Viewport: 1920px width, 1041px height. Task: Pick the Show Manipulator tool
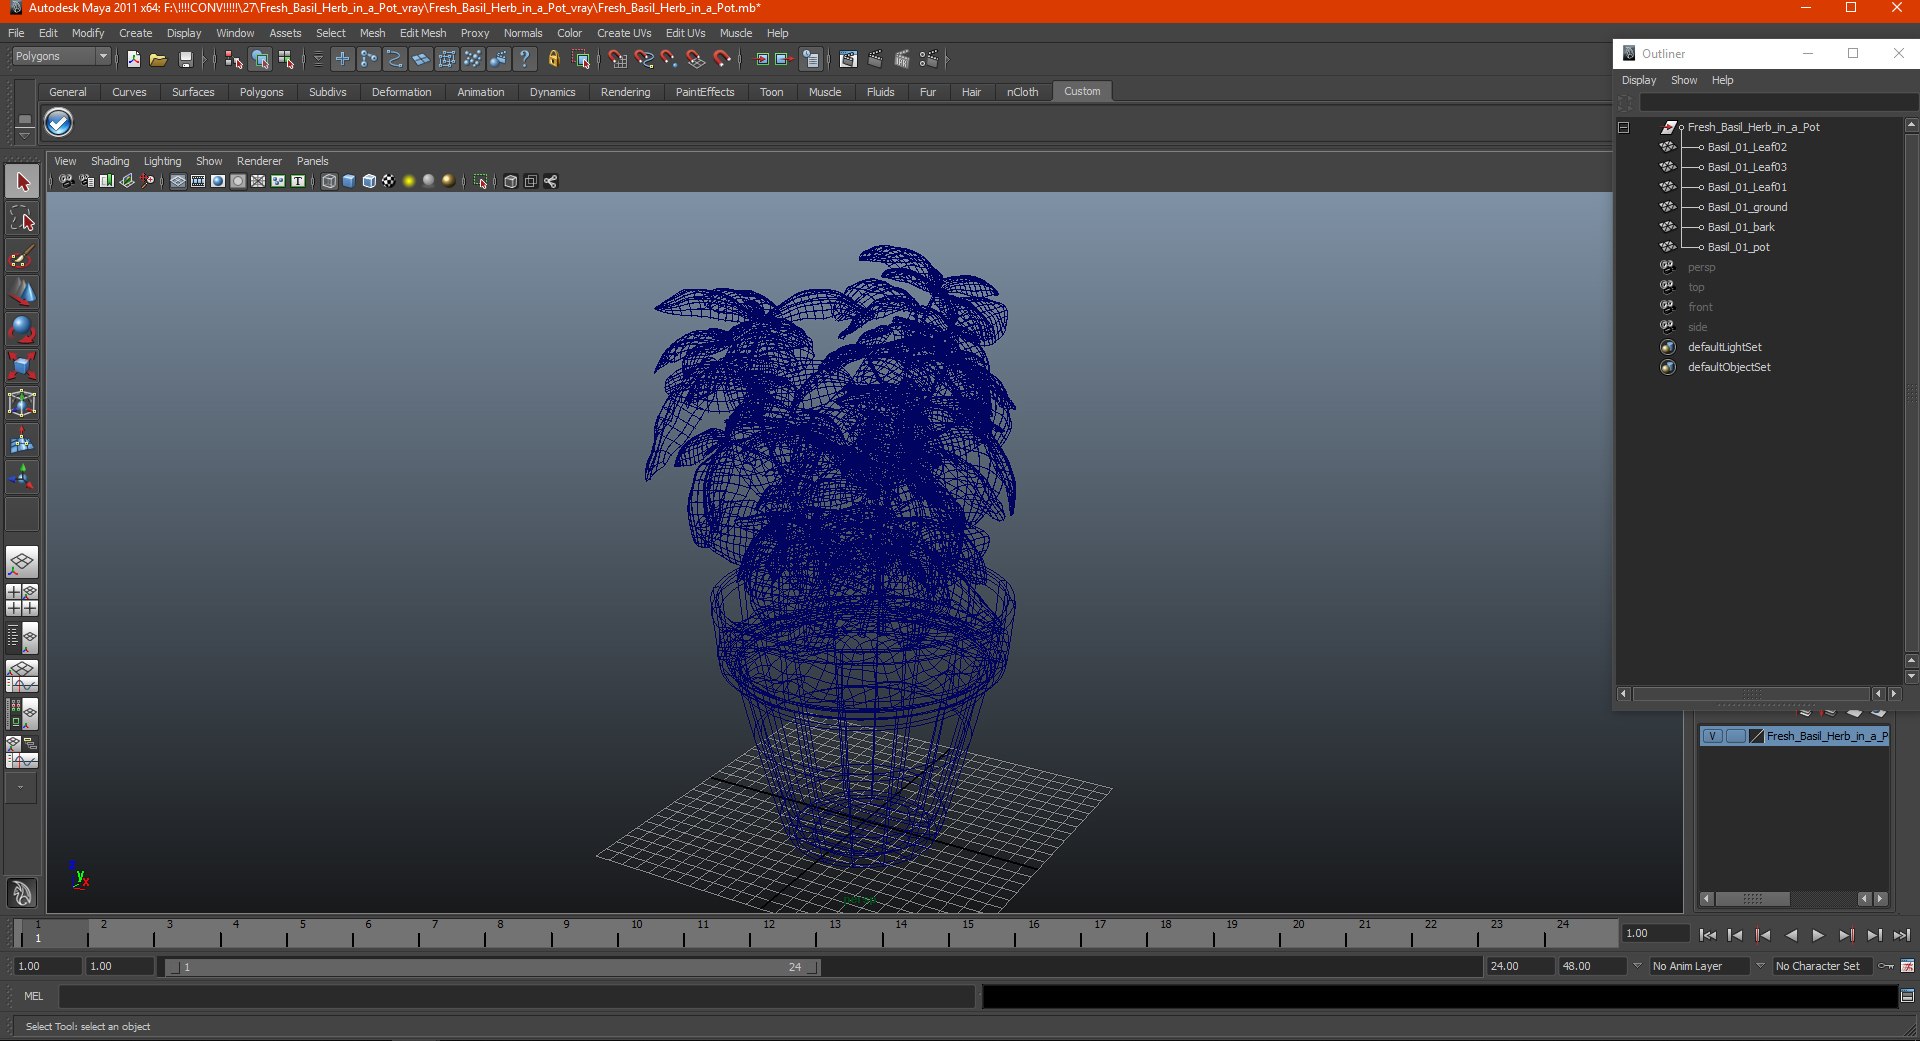click(22, 477)
